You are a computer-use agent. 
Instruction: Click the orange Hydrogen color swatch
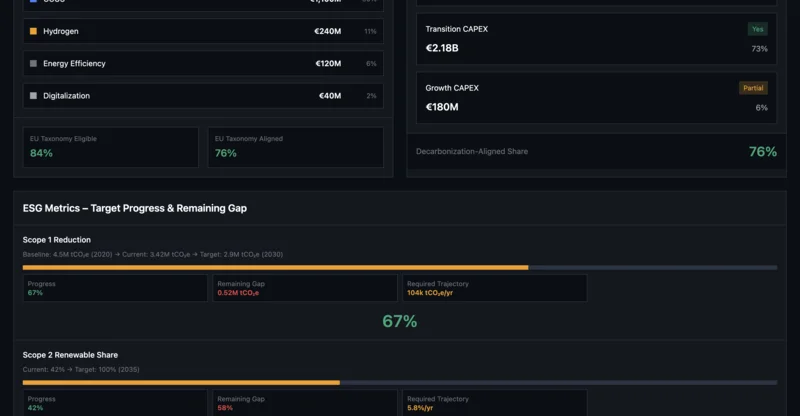34,32
